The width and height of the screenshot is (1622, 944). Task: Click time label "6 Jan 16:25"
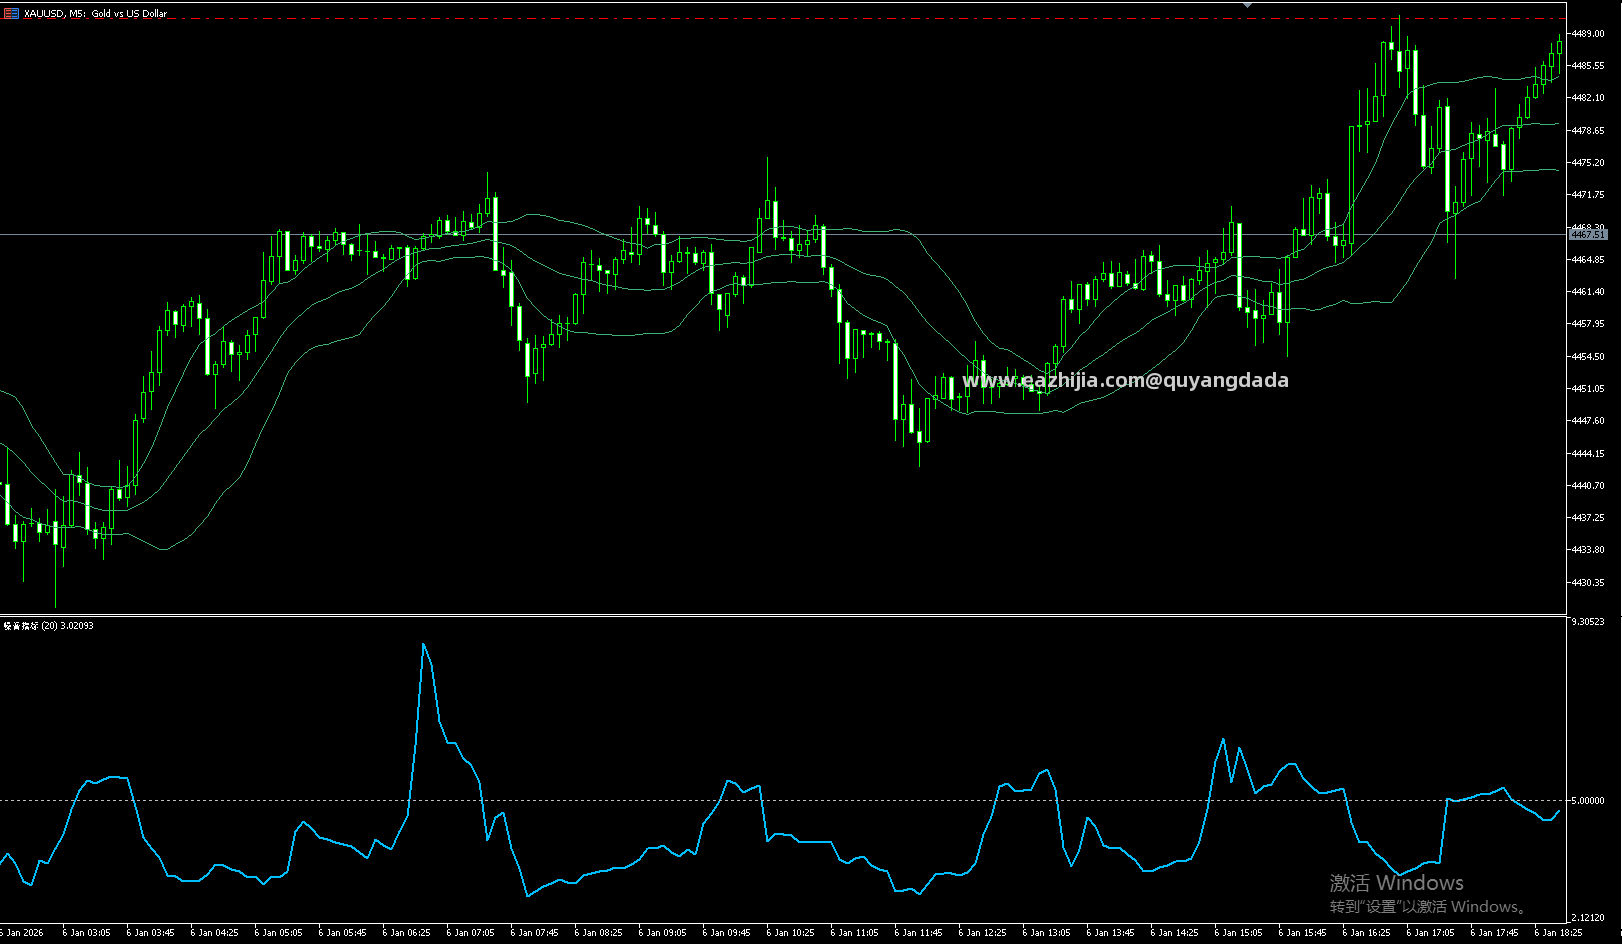tap(1366, 933)
